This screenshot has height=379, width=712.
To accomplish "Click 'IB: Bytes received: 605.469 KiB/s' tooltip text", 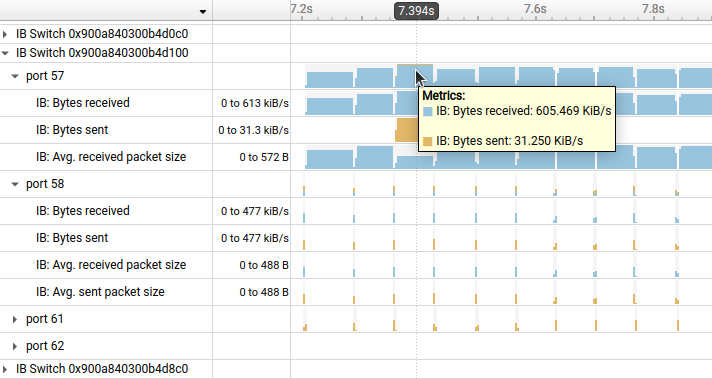I will pos(524,111).
